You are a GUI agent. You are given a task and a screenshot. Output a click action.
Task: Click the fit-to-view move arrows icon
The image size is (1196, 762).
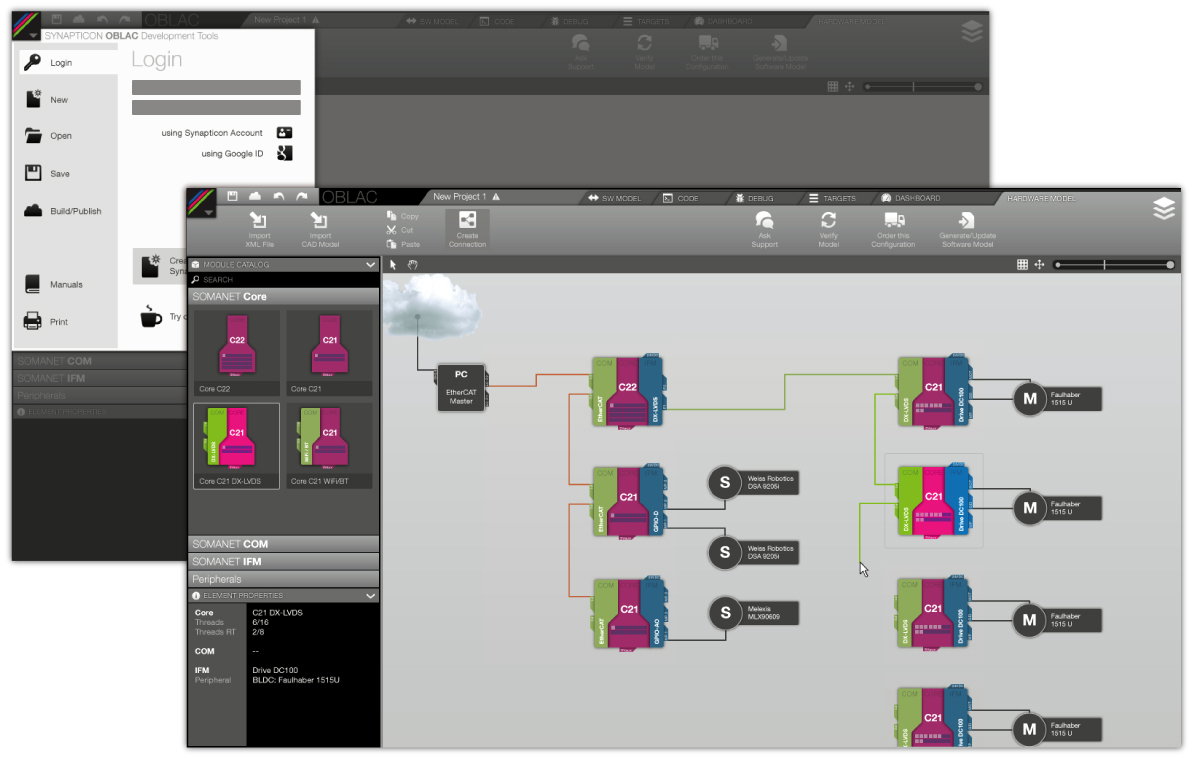pyautogui.click(x=1039, y=265)
